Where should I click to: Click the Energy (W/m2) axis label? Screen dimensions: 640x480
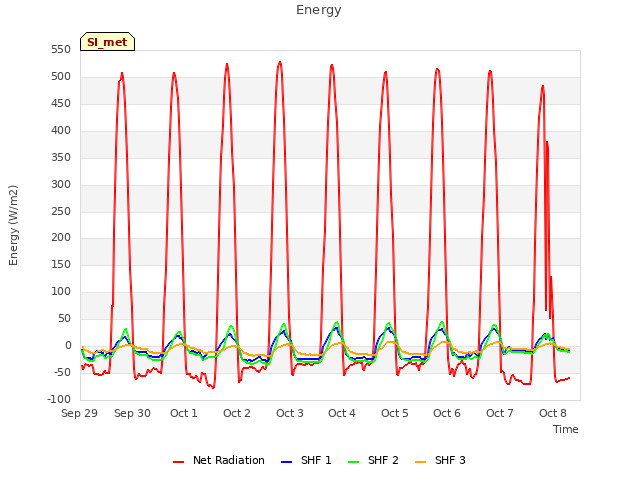(13, 225)
